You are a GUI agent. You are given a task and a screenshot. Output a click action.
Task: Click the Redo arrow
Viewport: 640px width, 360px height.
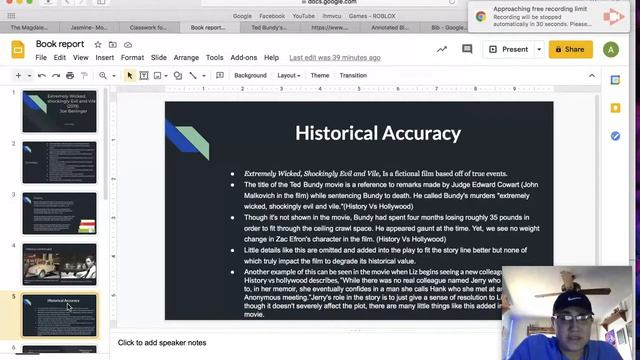pyautogui.click(x=56, y=76)
